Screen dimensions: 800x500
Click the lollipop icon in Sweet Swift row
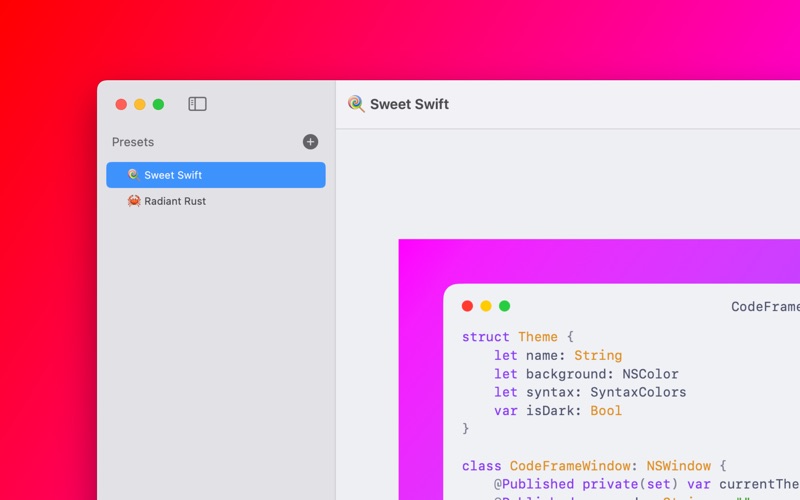(134, 175)
